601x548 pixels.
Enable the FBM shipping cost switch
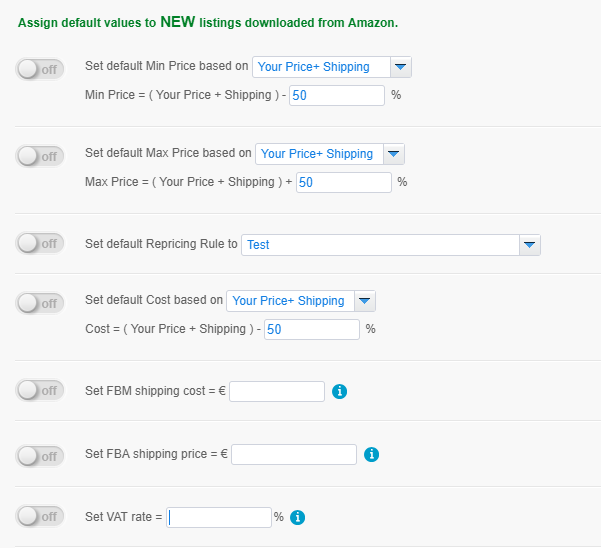(x=40, y=390)
